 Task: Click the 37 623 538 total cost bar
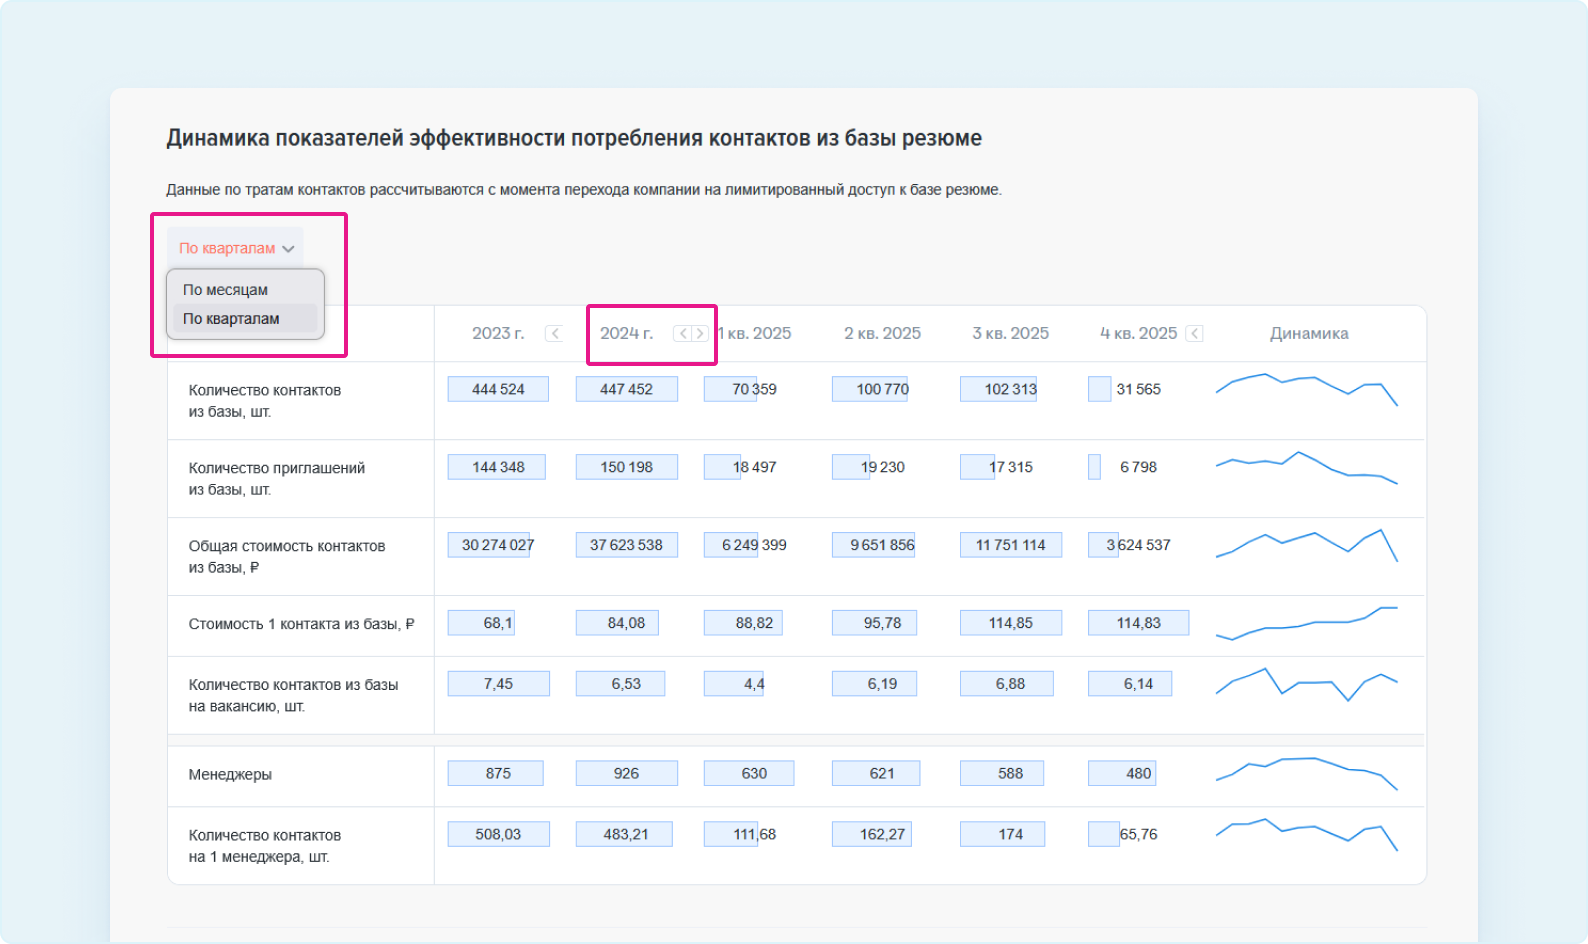626,545
